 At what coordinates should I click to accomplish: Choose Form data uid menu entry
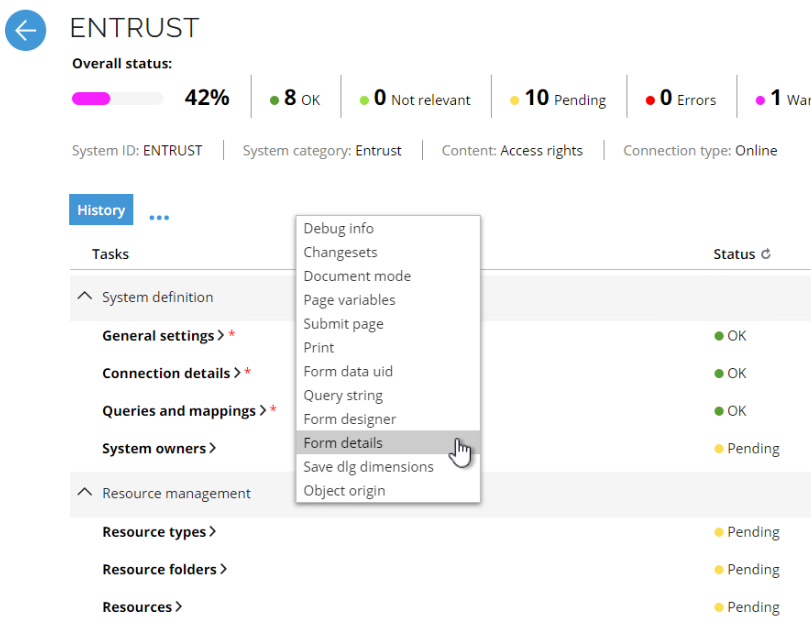388,371
